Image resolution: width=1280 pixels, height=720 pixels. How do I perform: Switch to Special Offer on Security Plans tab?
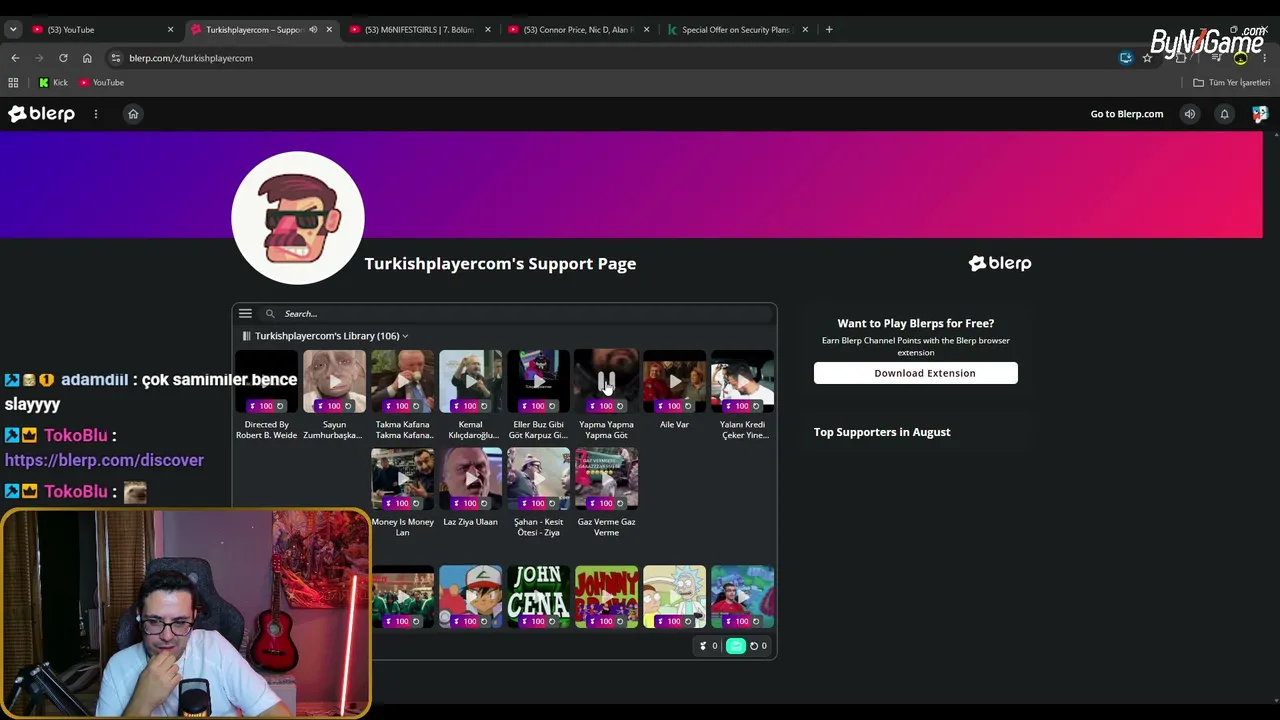(736, 30)
